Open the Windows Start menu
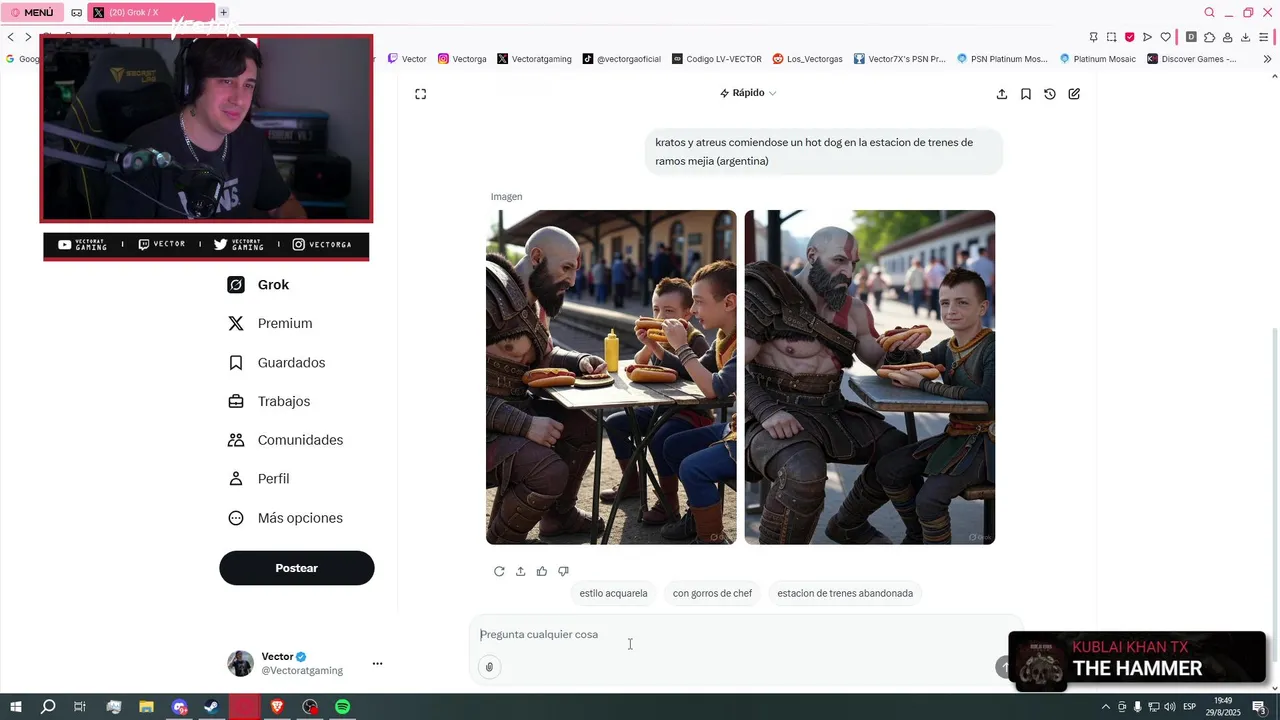The width and height of the screenshot is (1280, 720). (x=16, y=707)
